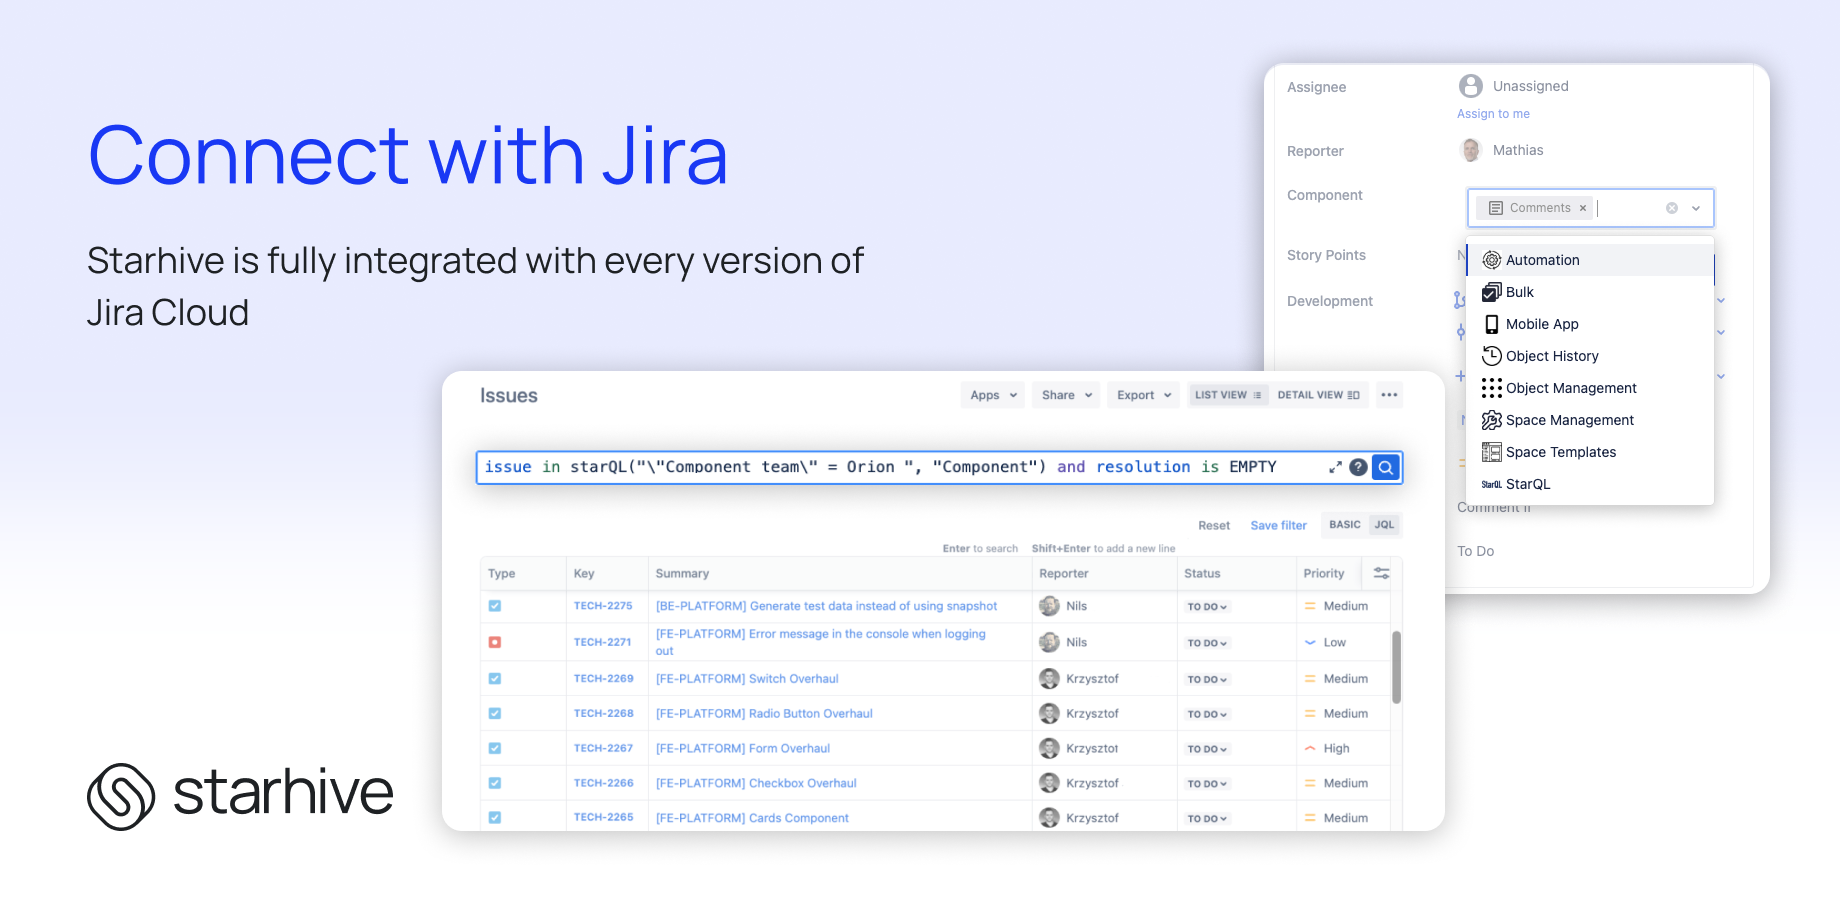The image size is (1840, 900).
Task: Pick Mobile App from the component list
Action: tap(1590, 324)
